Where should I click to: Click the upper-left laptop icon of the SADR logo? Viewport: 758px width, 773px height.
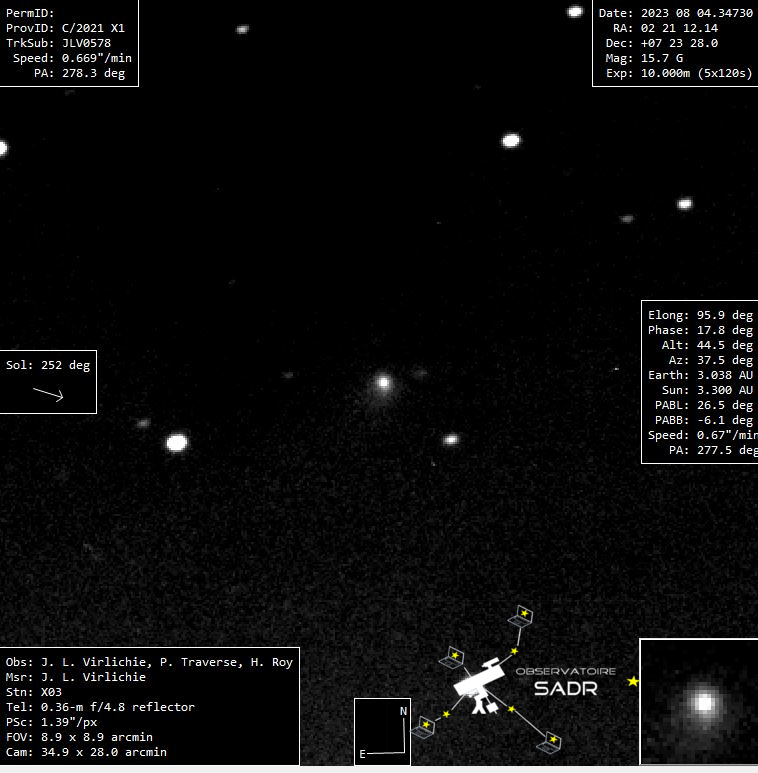(x=452, y=658)
